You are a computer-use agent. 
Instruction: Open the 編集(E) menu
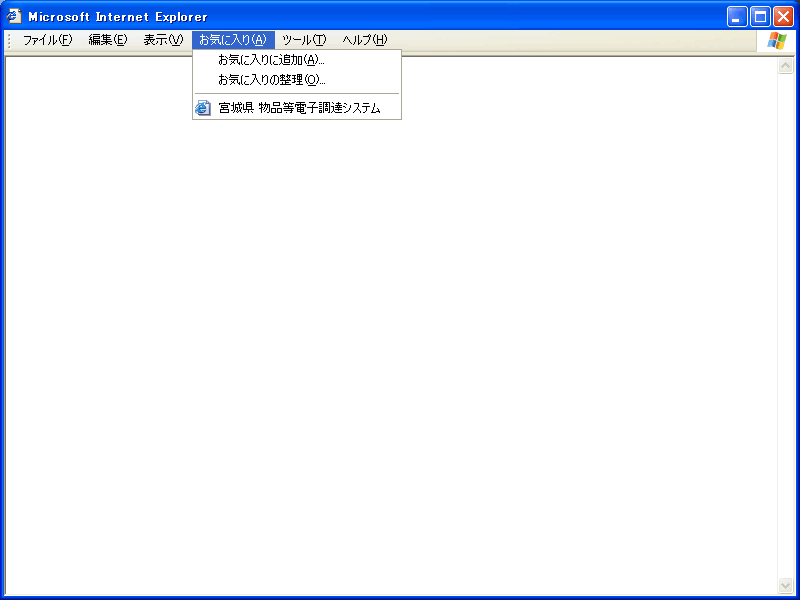click(x=108, y=40)
